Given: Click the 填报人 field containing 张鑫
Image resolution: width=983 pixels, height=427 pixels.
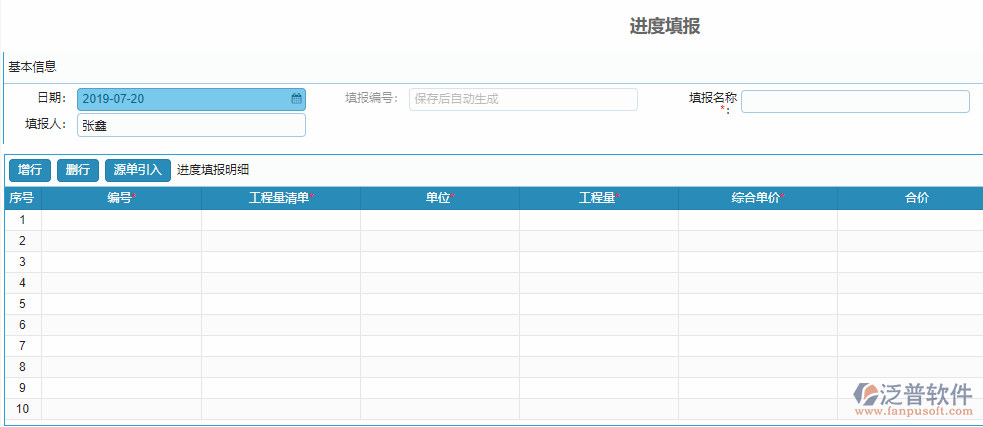Looking at the screenshot, I should click(x=191, y=125).
